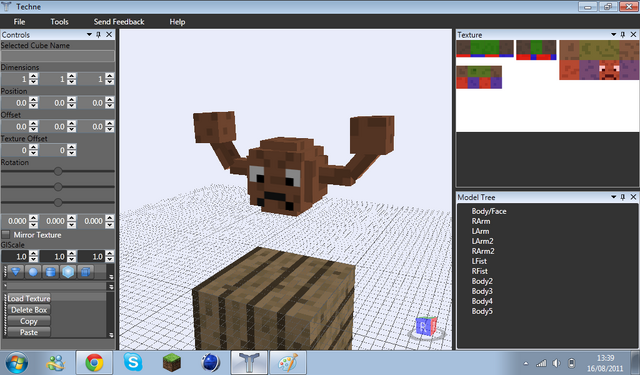Click the first Position value field
This screenshot has width=640, height=375.
[15, 103]
